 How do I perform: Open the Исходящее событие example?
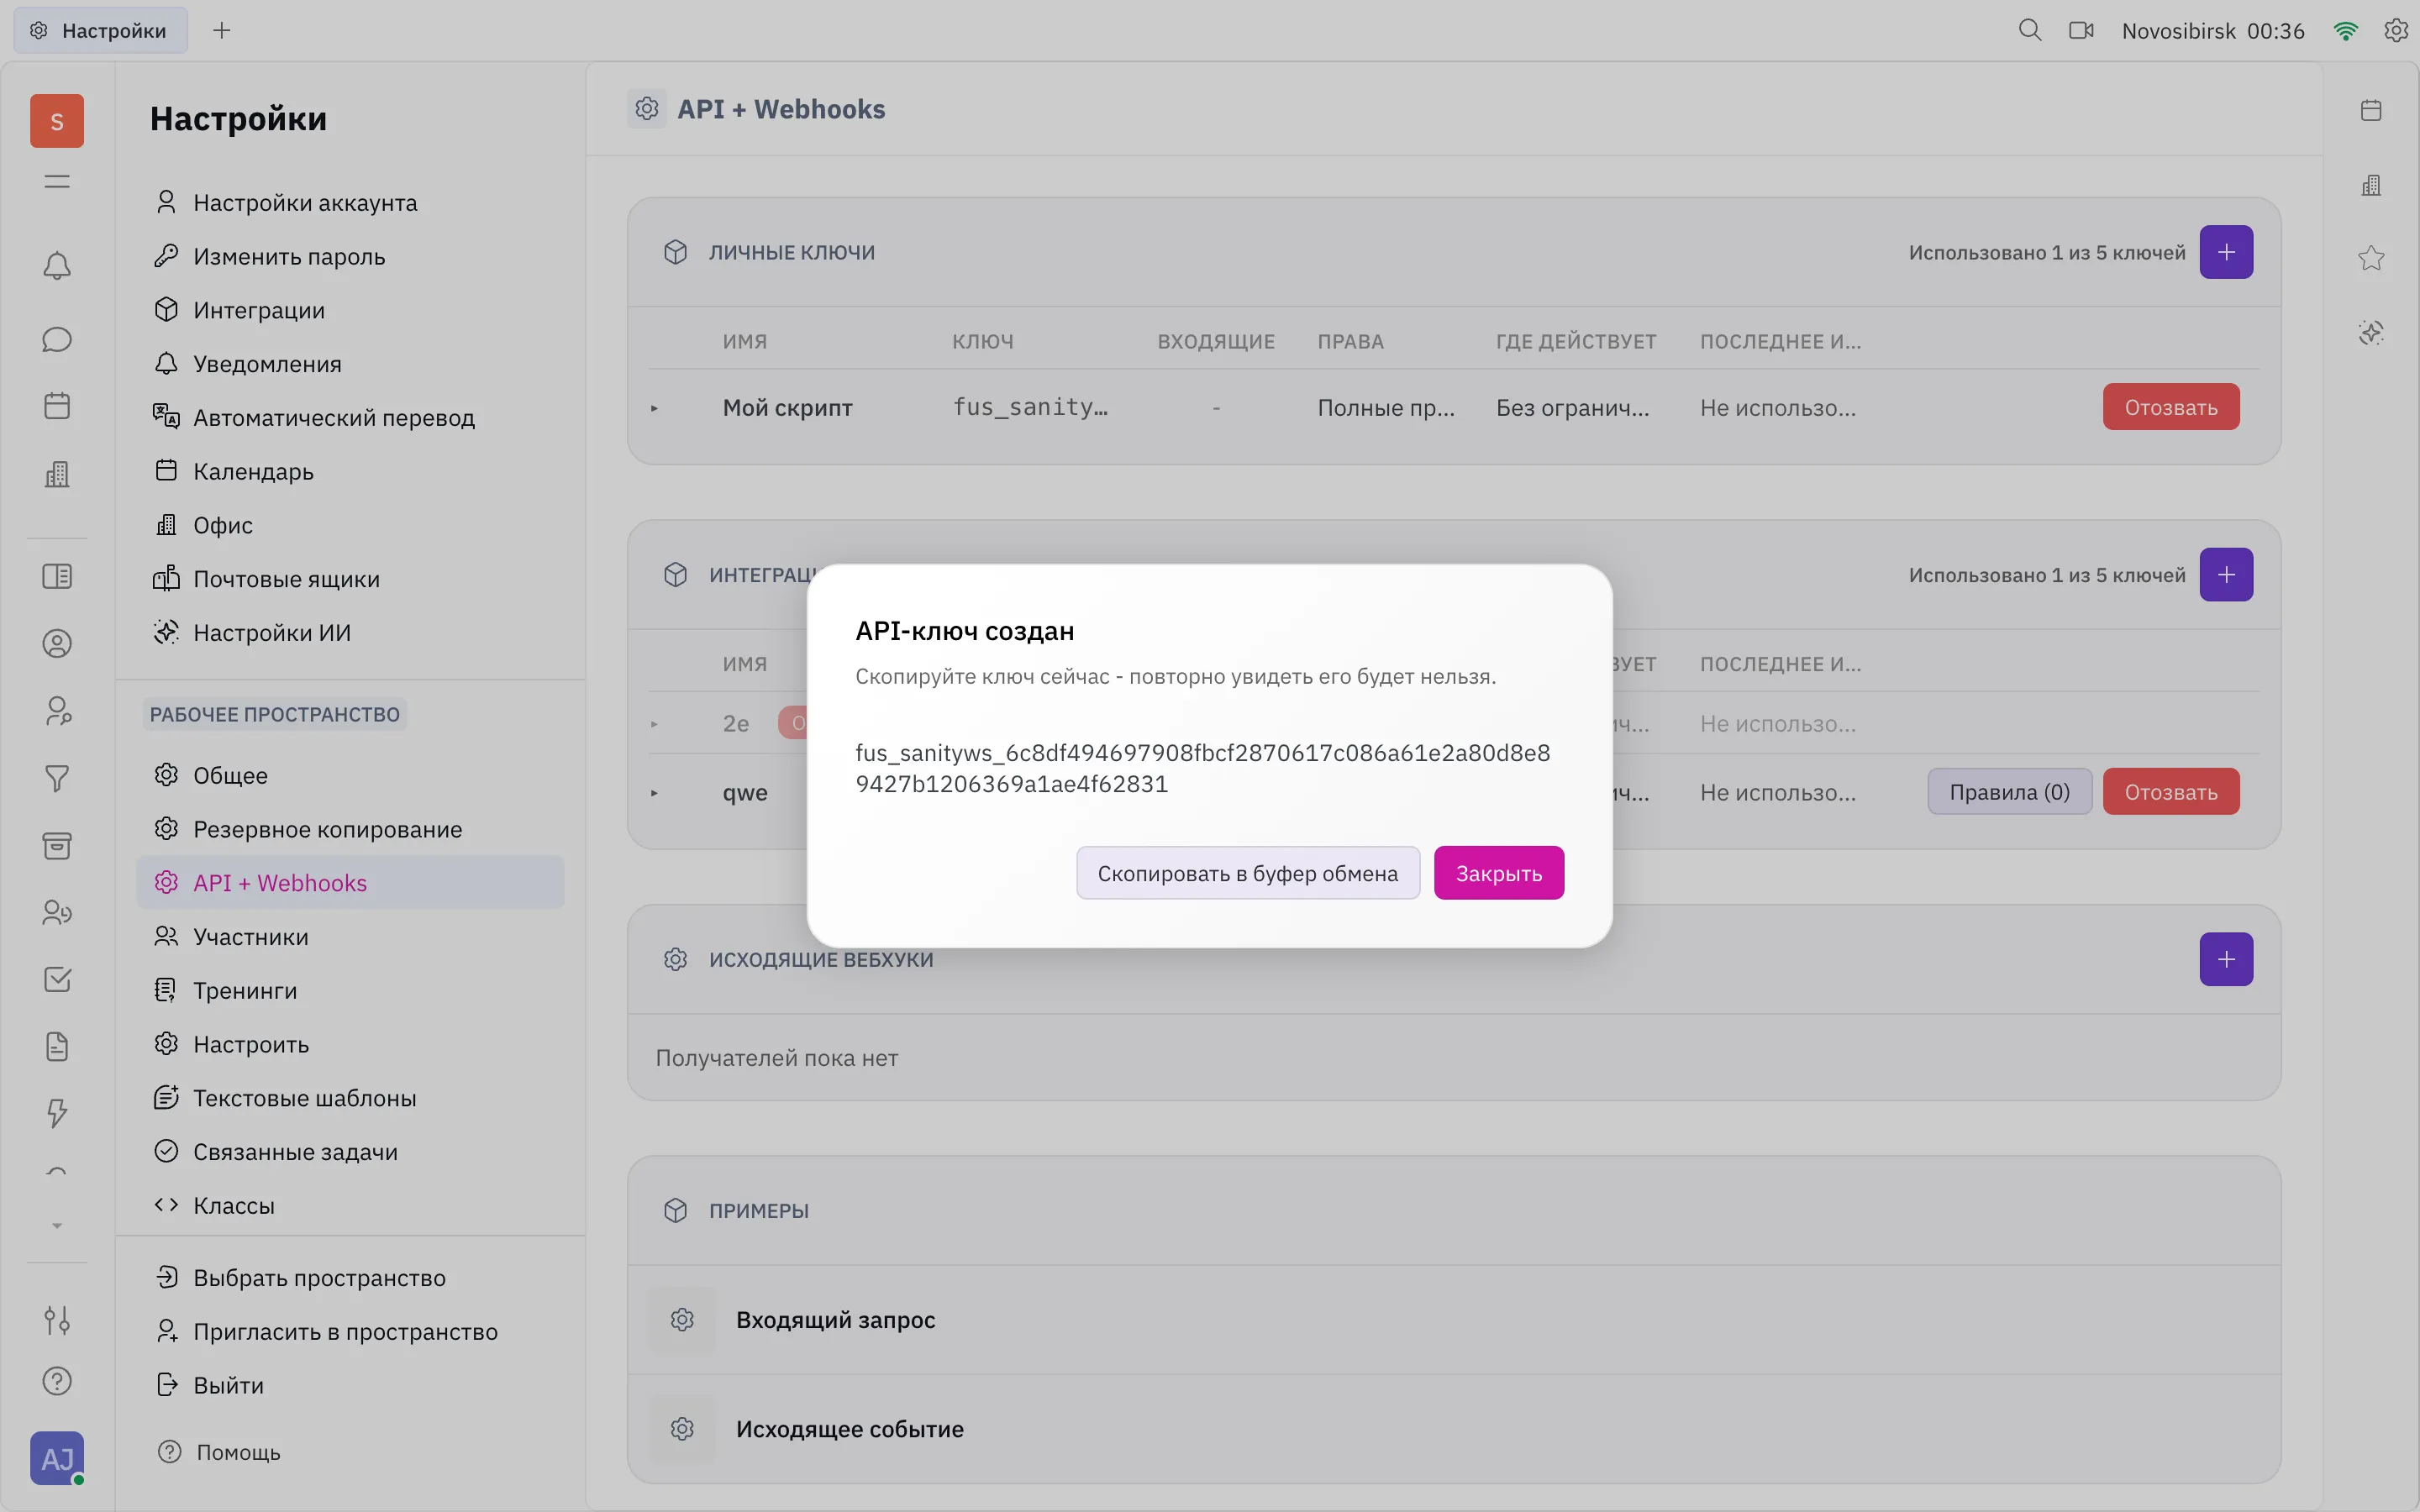[x=1454, y=1429]
